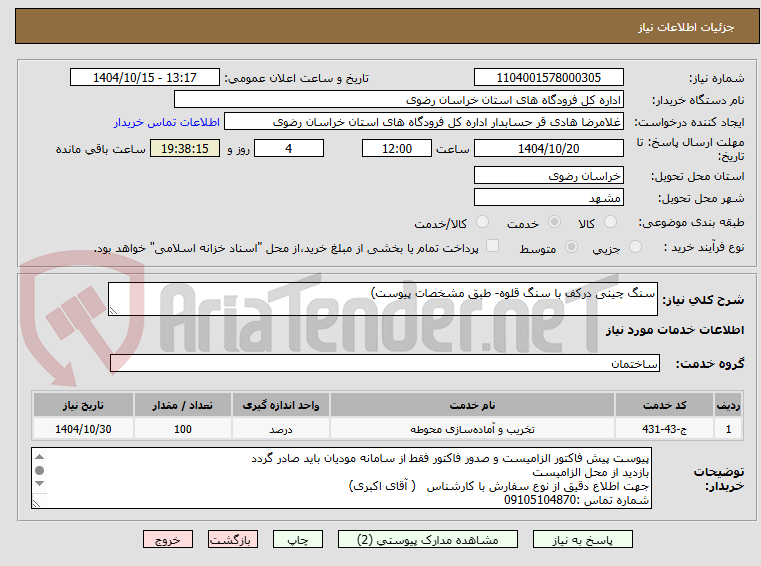Click the توضیحات خریدار label
761x566 pixels.
(719, 478)
